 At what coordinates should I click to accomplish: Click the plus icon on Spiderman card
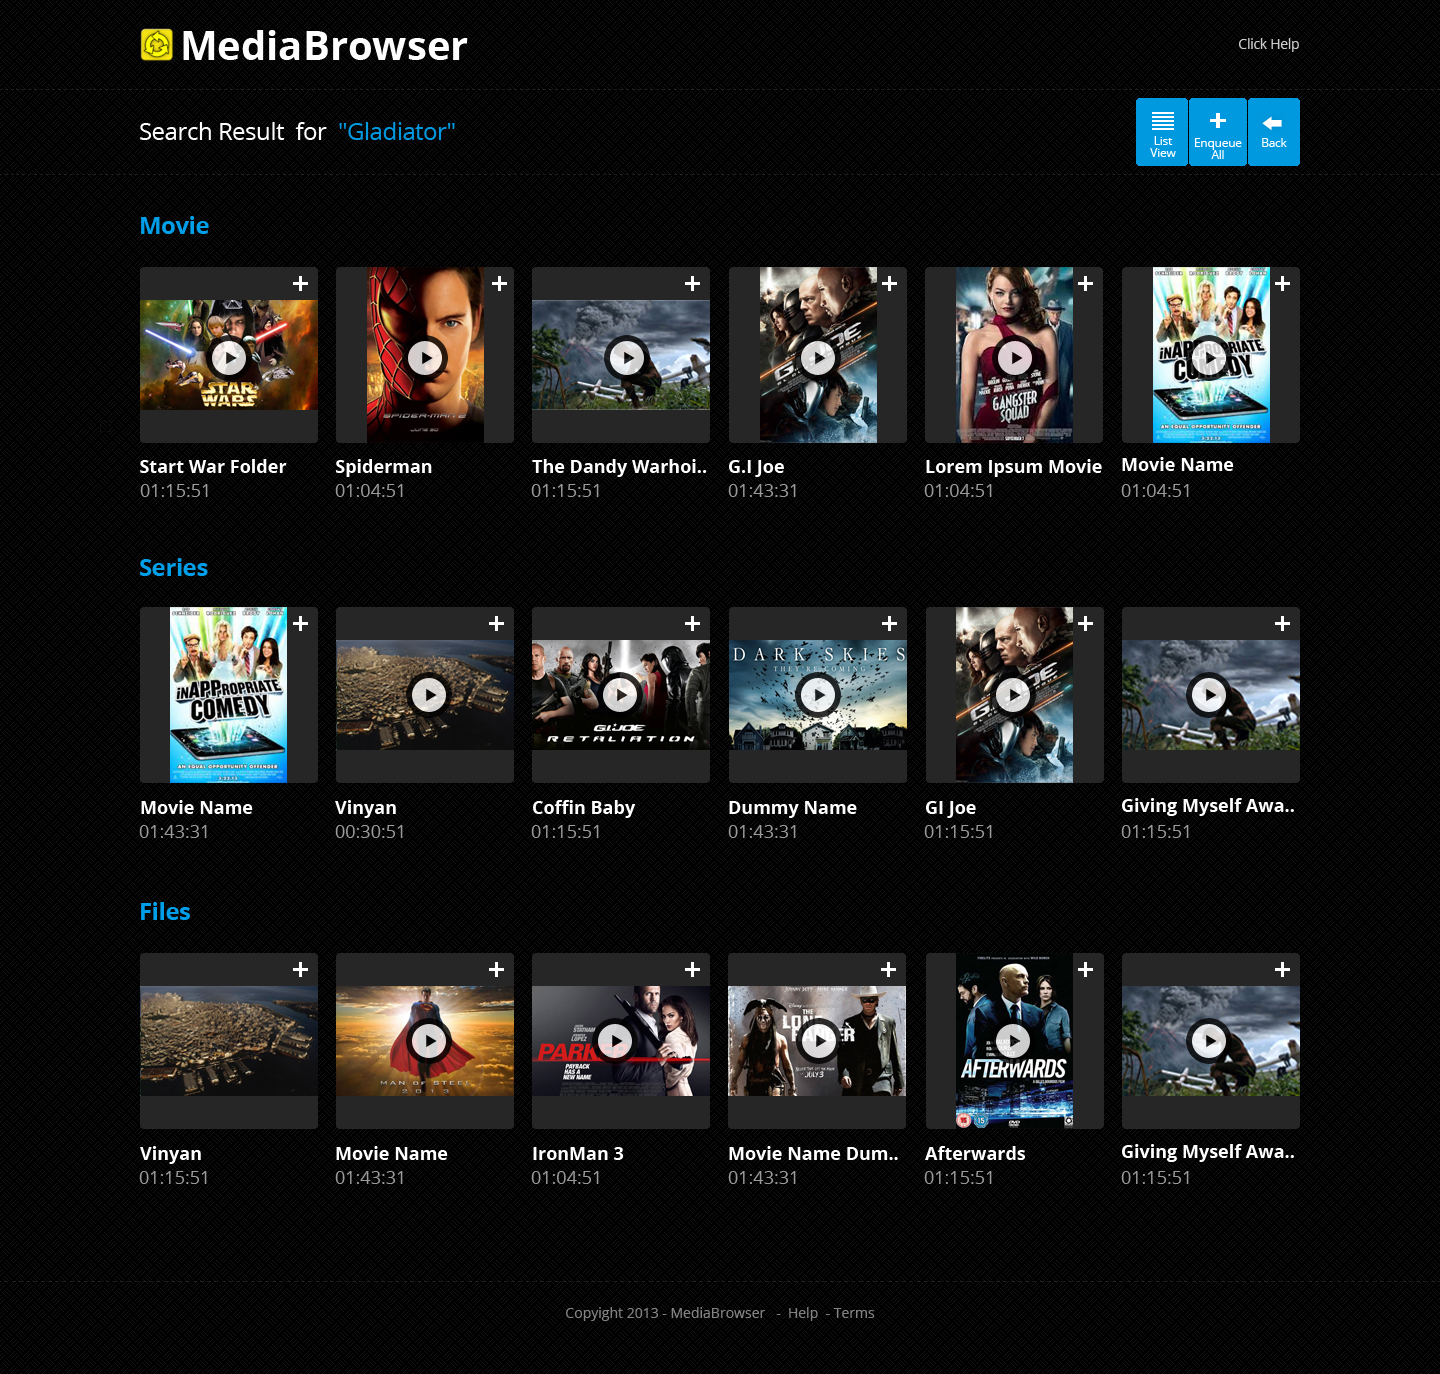[500, 284]
